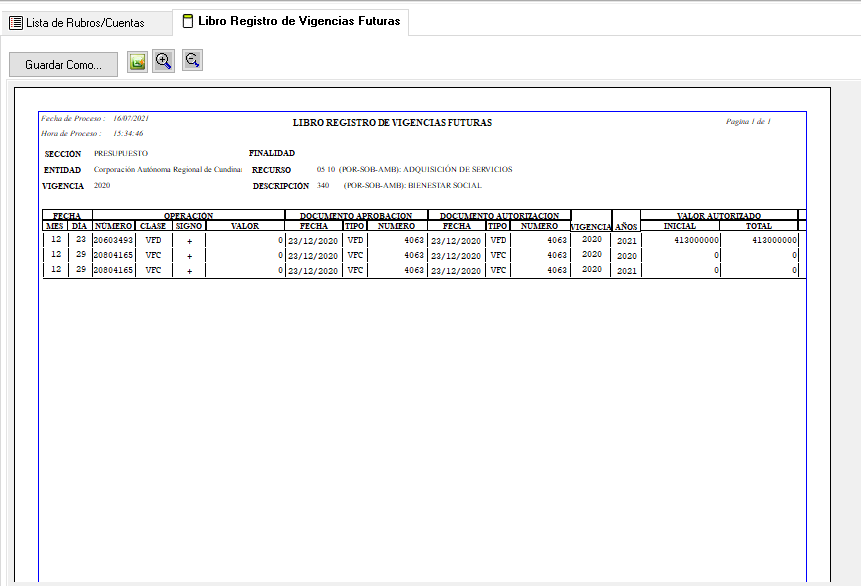Click the list icon on Lista de Rubros tab

(16, 22)
